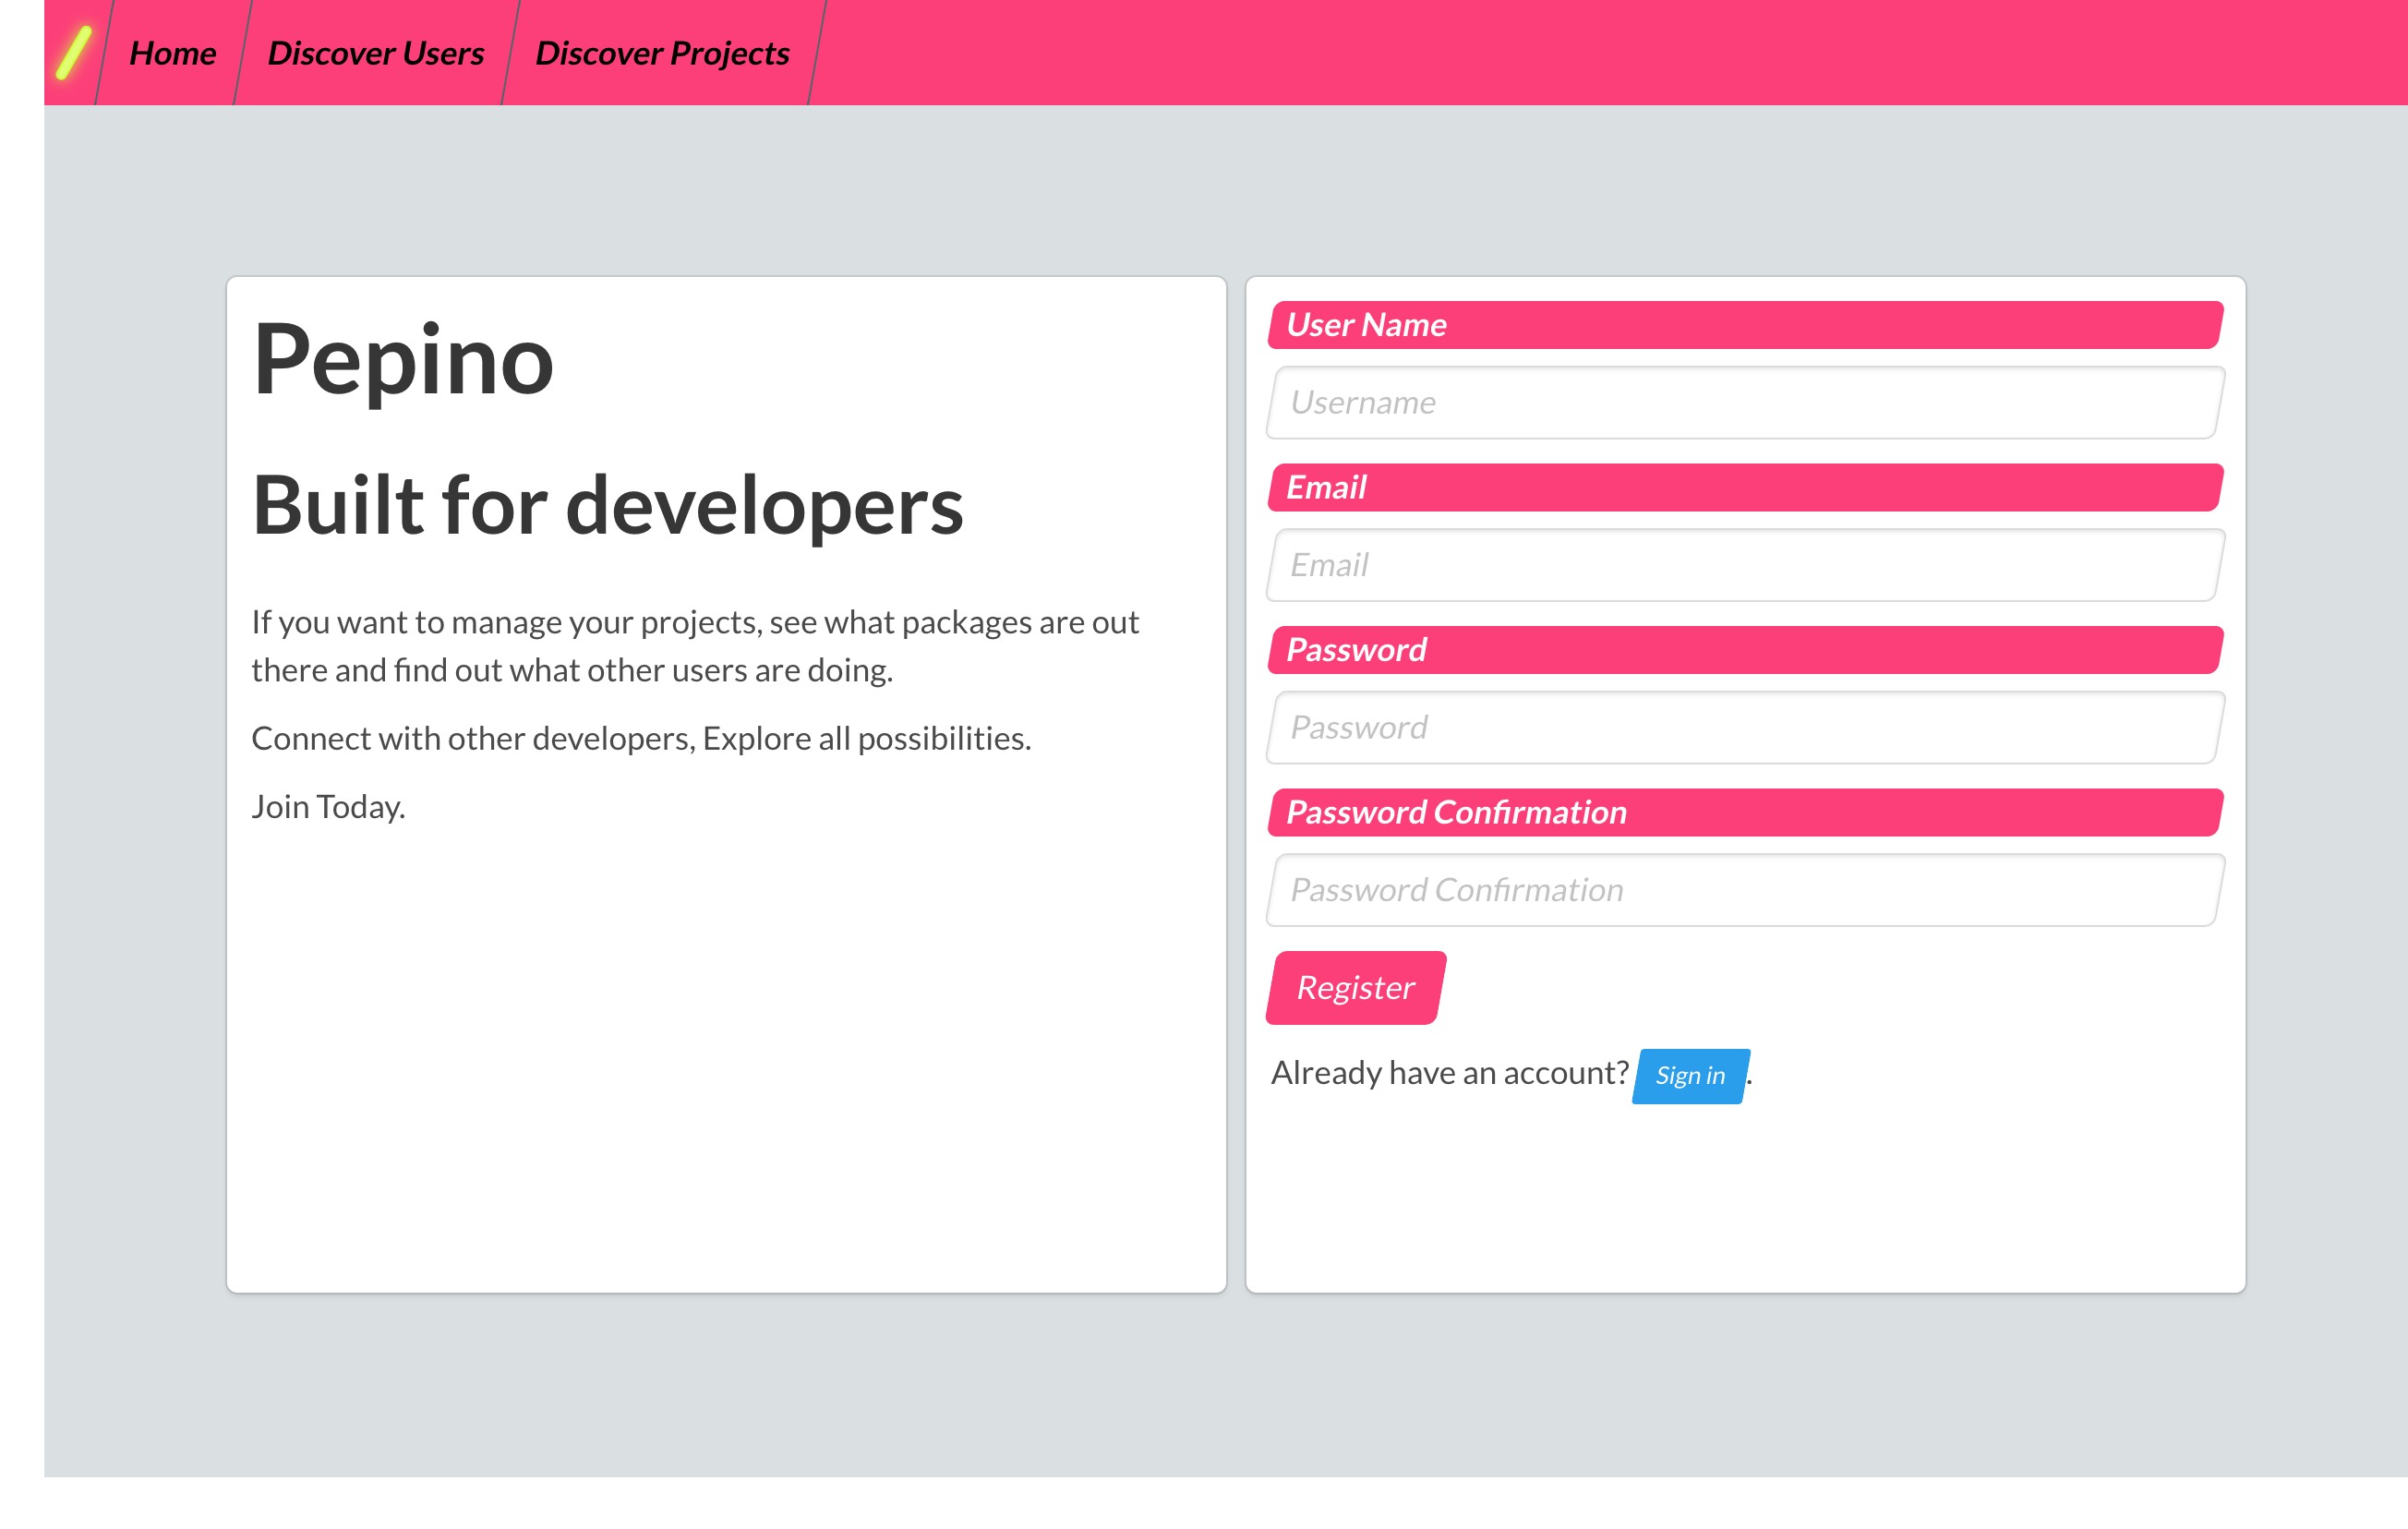Click the Connect with other developers sentence

pos(641,738)
